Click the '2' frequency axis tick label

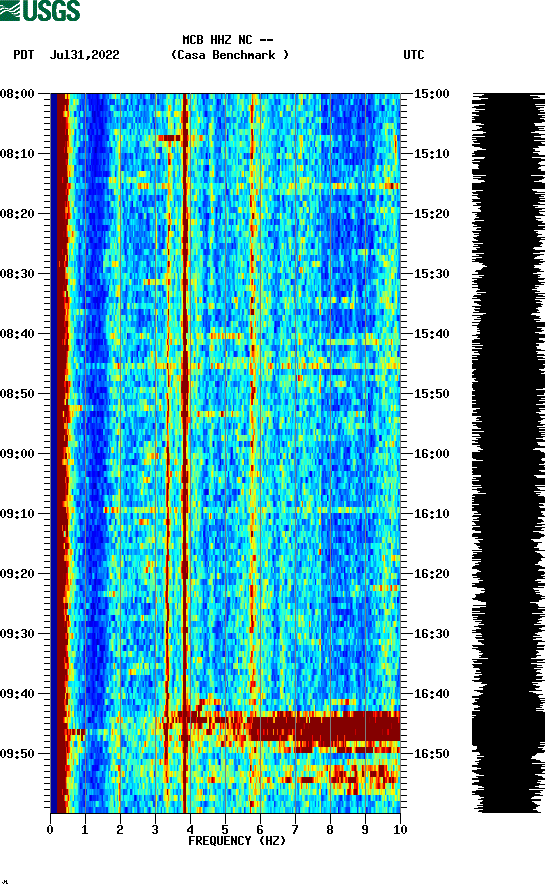120,829
